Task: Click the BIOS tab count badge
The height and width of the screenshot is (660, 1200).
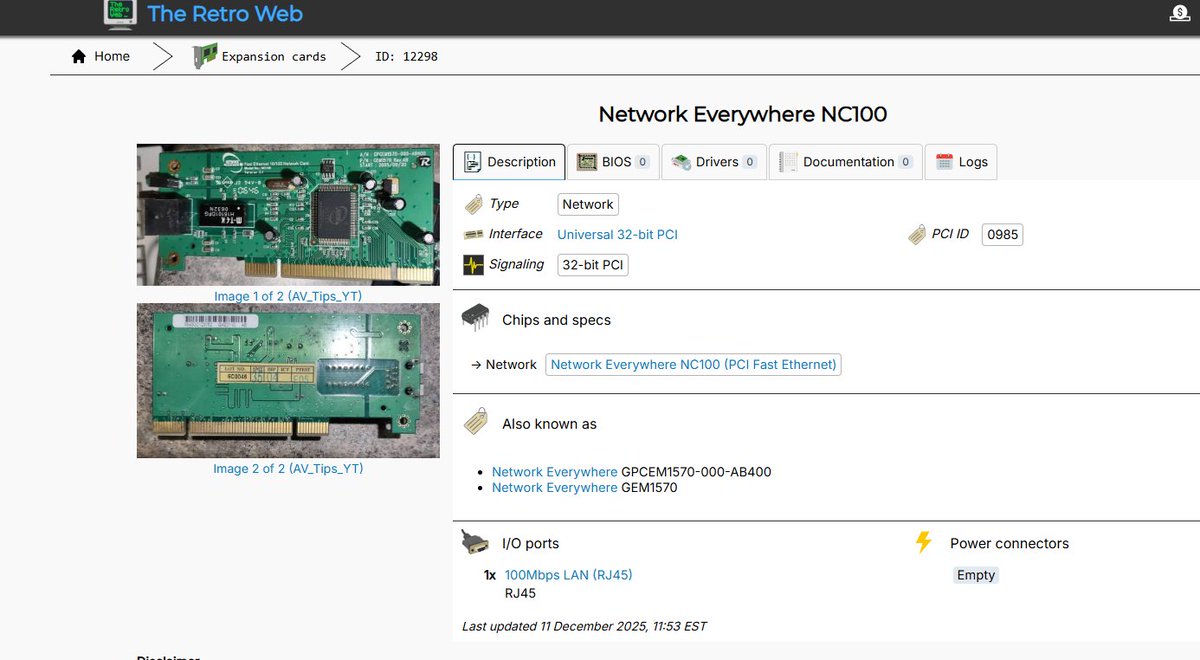Action: pyautogui.click(x=643, y=162)
